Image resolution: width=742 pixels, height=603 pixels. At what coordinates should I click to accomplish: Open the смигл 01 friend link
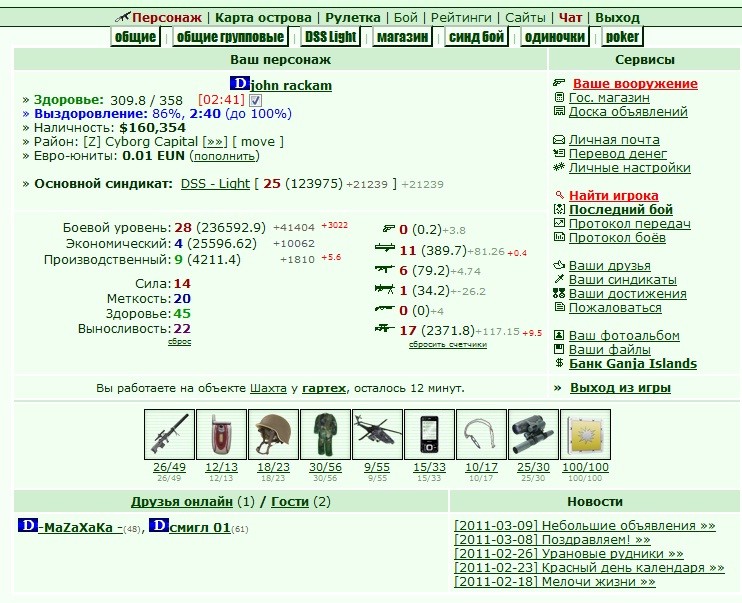tap(199, 528)
